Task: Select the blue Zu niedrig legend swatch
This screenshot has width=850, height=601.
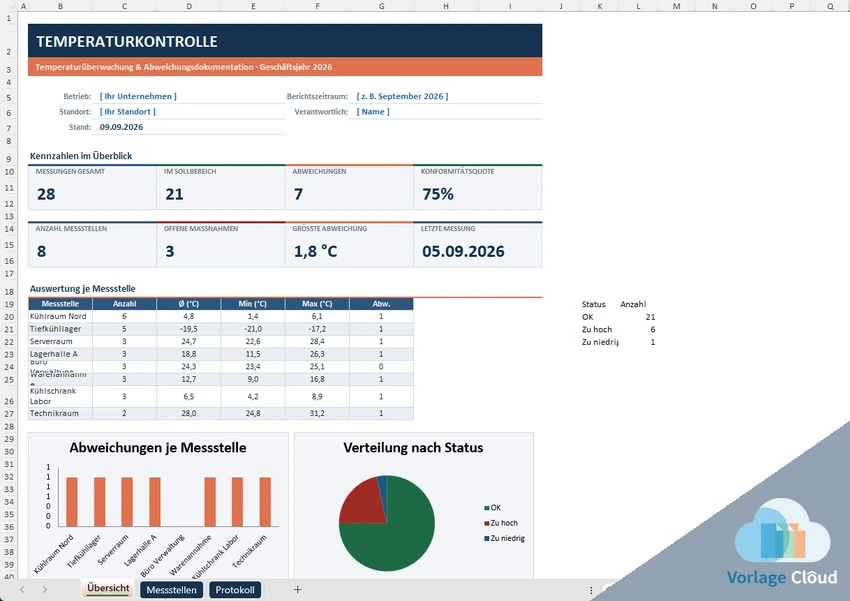Action: tap(487, 538)
